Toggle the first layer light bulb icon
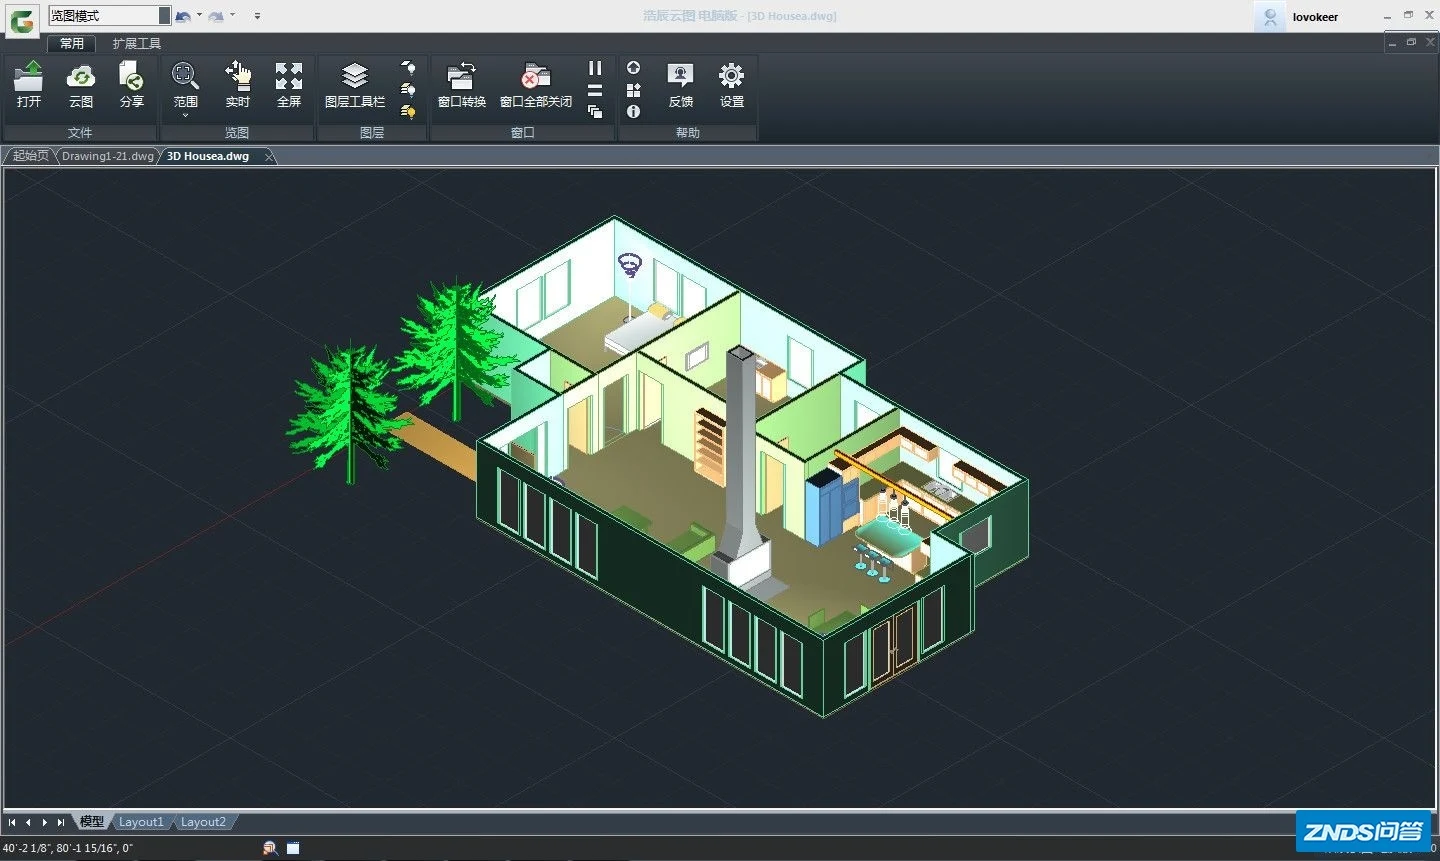Image resolution: width=1440 pixels, height=861 pixels. tap(407, 67)
